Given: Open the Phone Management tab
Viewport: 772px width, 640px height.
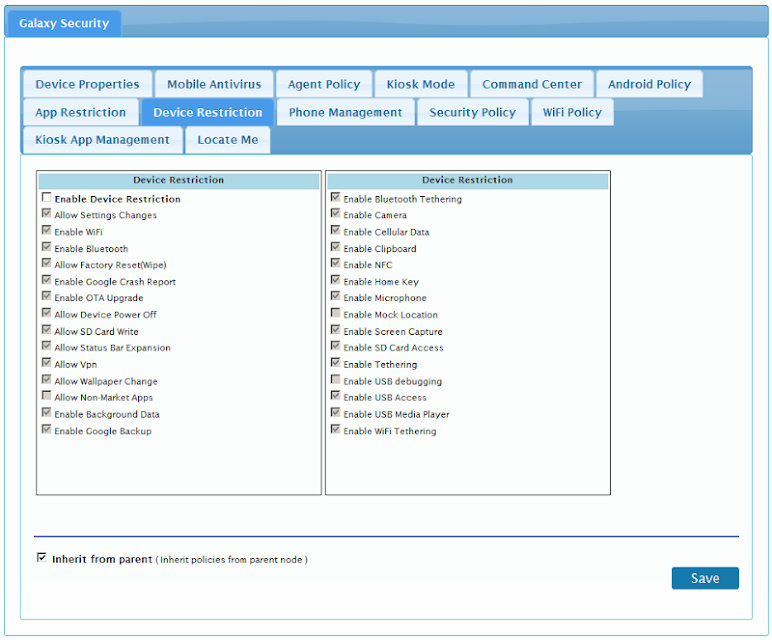Looking at the screenshot, I should (x=345, y=112).
